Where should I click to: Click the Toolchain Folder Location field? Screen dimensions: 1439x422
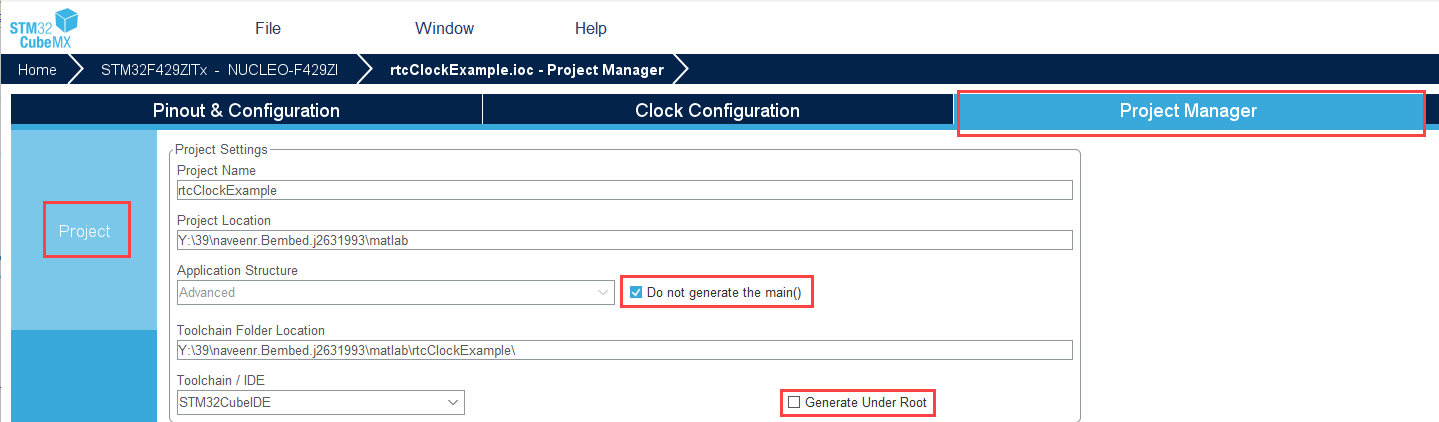(x=624, y=350)
